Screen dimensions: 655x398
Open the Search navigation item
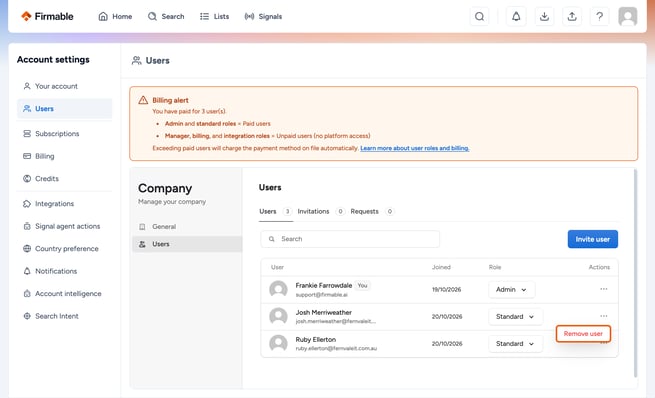point(166,16)
